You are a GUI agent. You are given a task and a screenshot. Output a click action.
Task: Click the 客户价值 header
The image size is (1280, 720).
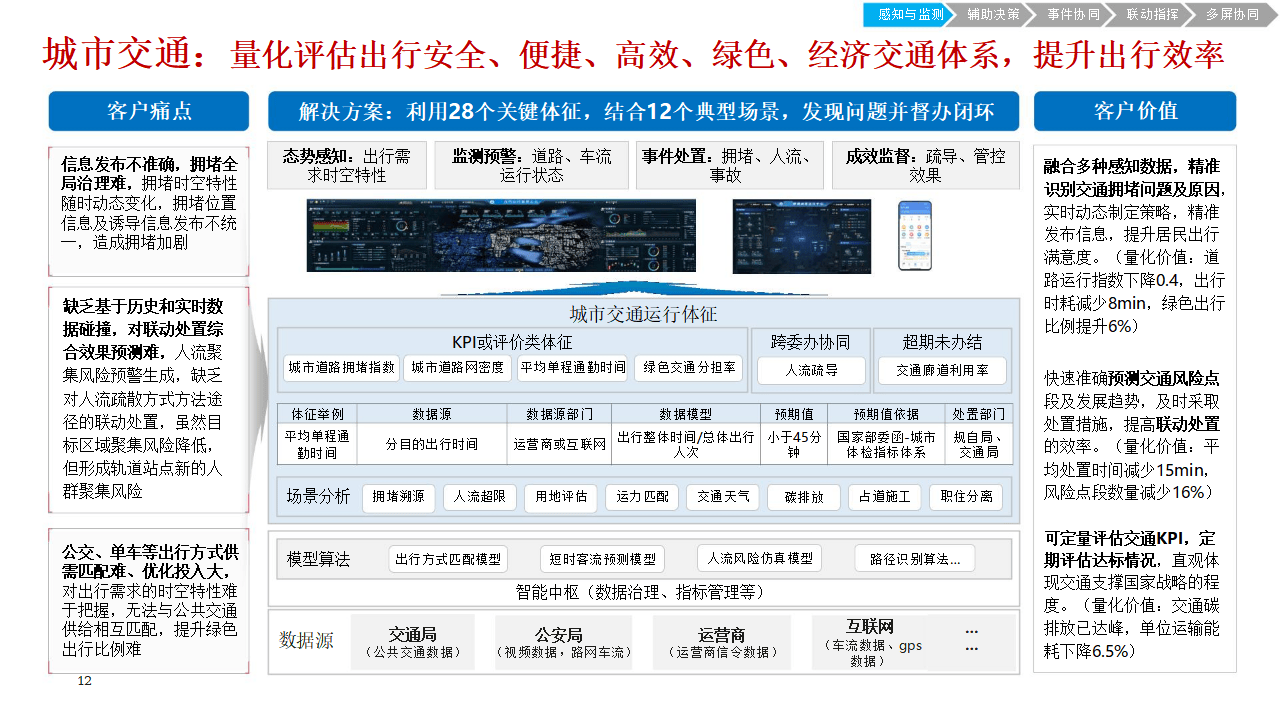(1135, 111)
